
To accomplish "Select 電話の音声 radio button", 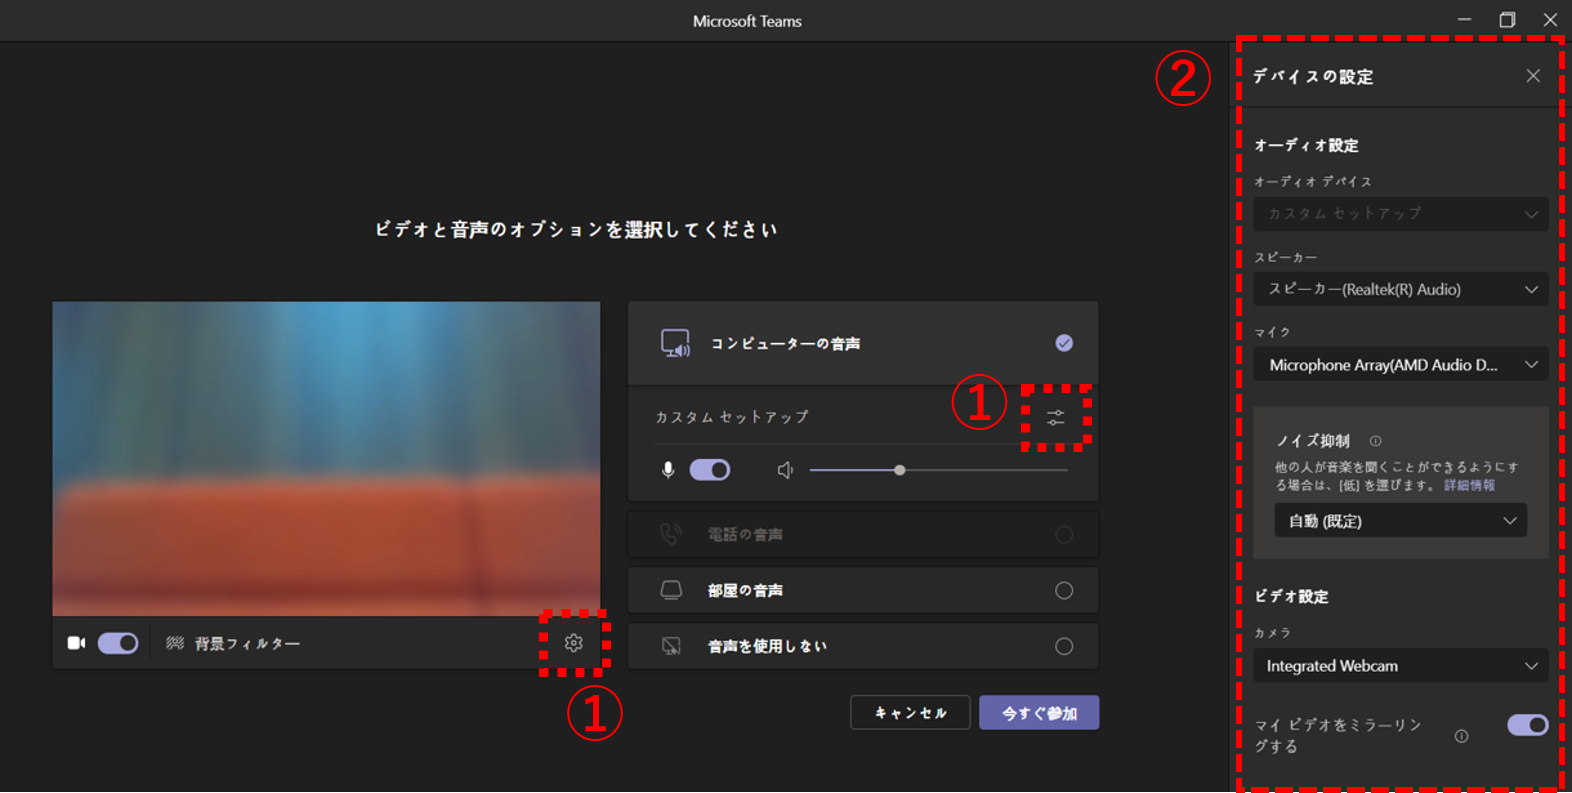I will 1064,534.
